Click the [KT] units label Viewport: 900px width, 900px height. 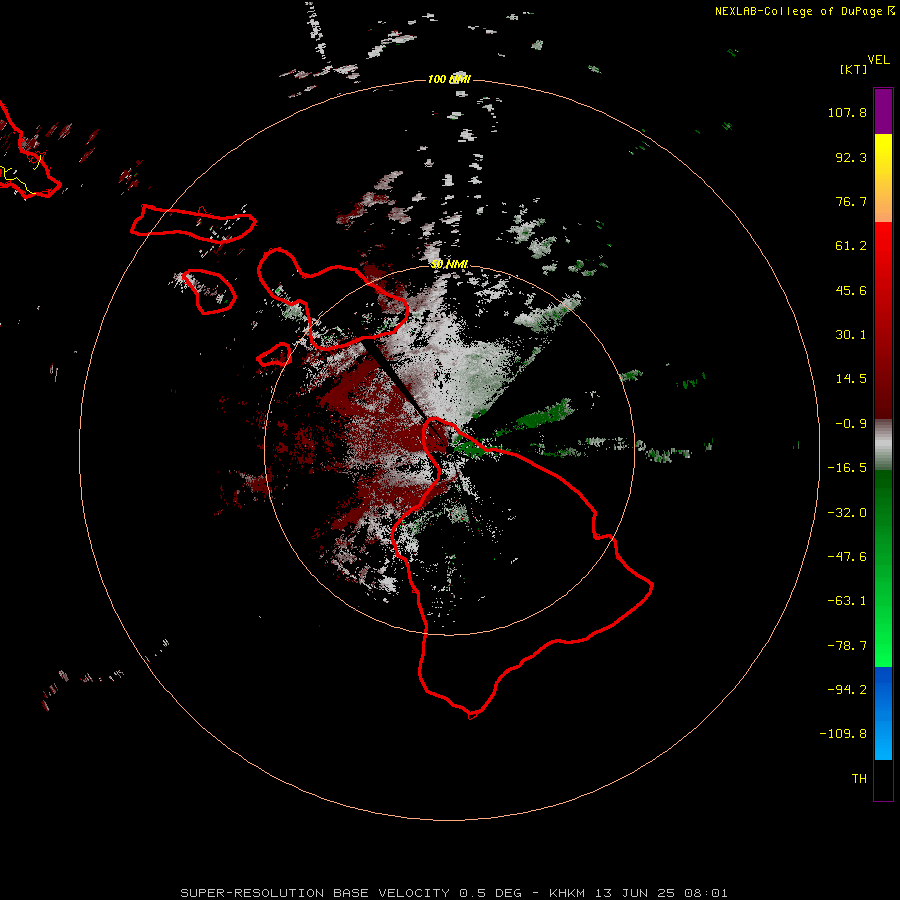(853, 69)
